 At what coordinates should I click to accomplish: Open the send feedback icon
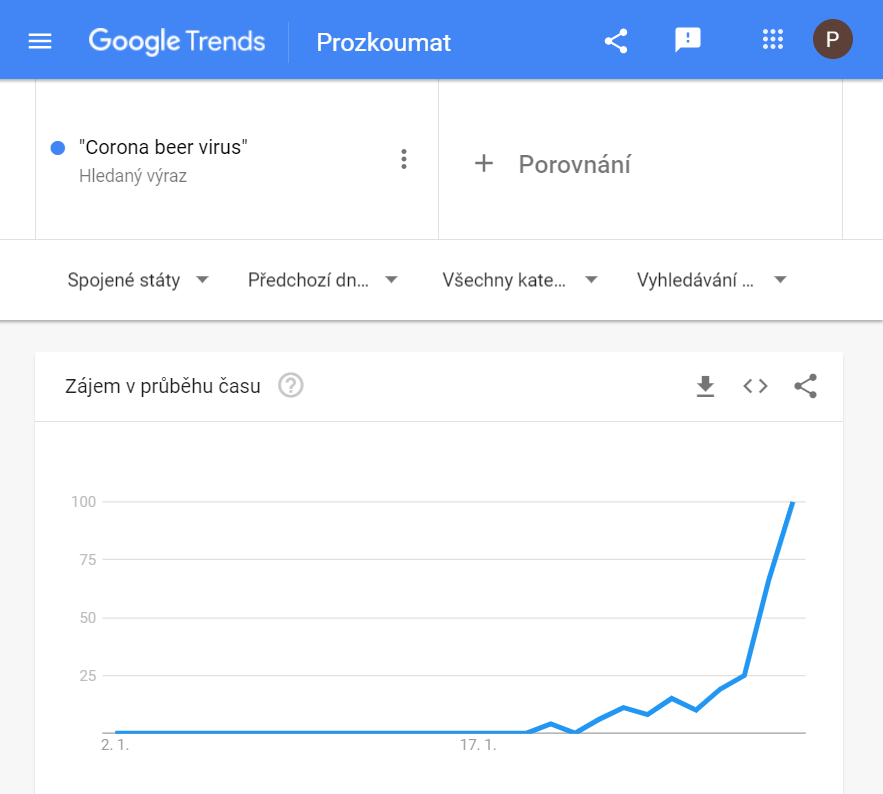688,40
